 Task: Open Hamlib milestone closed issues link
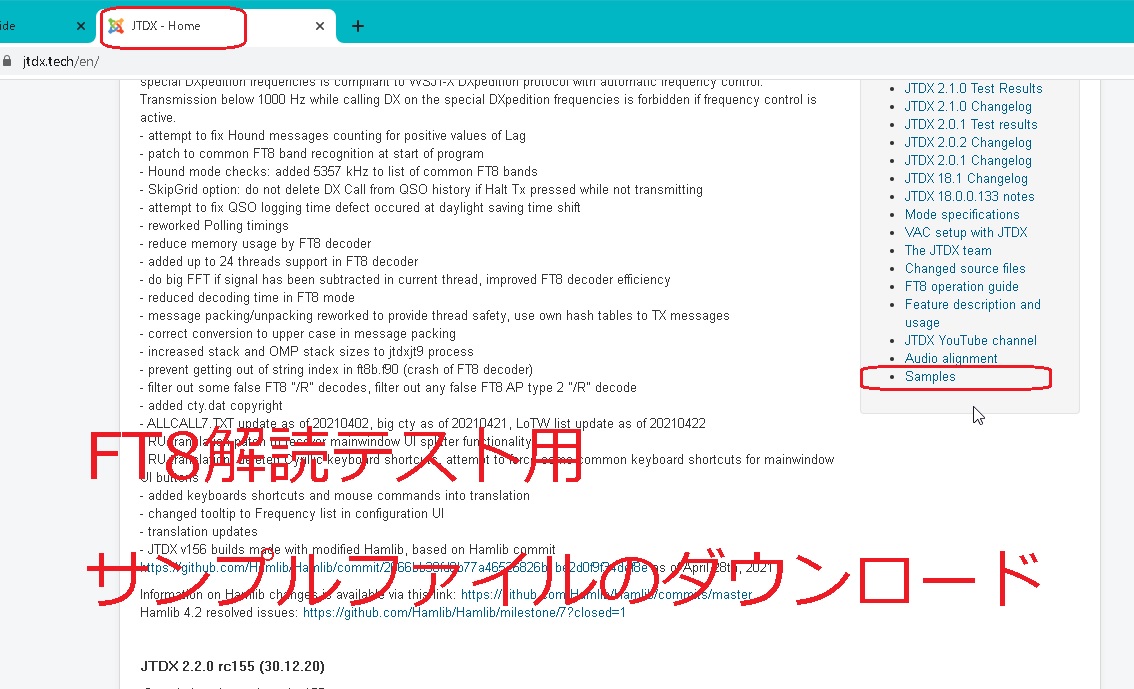464,613
